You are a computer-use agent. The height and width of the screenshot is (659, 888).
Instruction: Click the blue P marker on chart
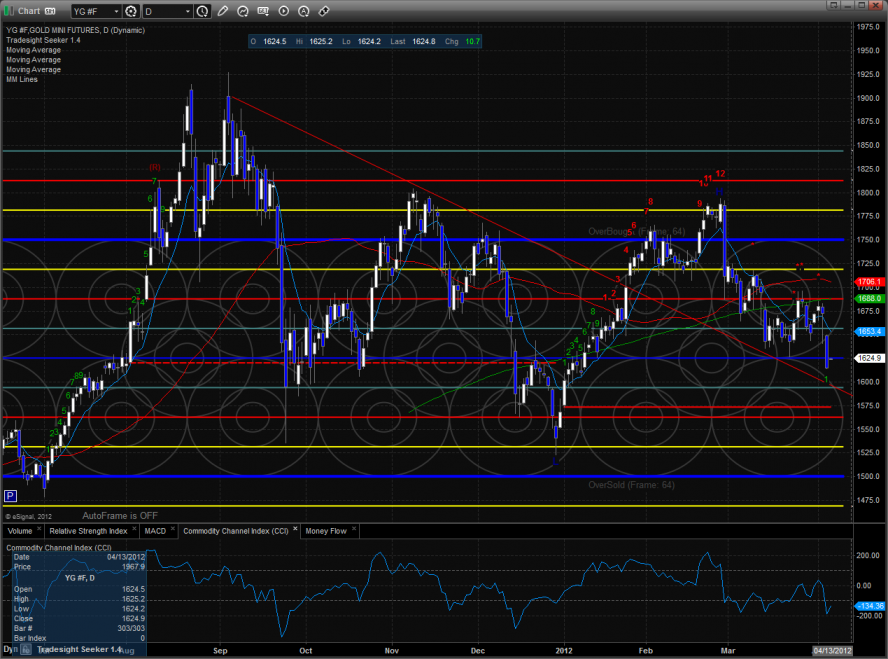[x=10, y=496]
